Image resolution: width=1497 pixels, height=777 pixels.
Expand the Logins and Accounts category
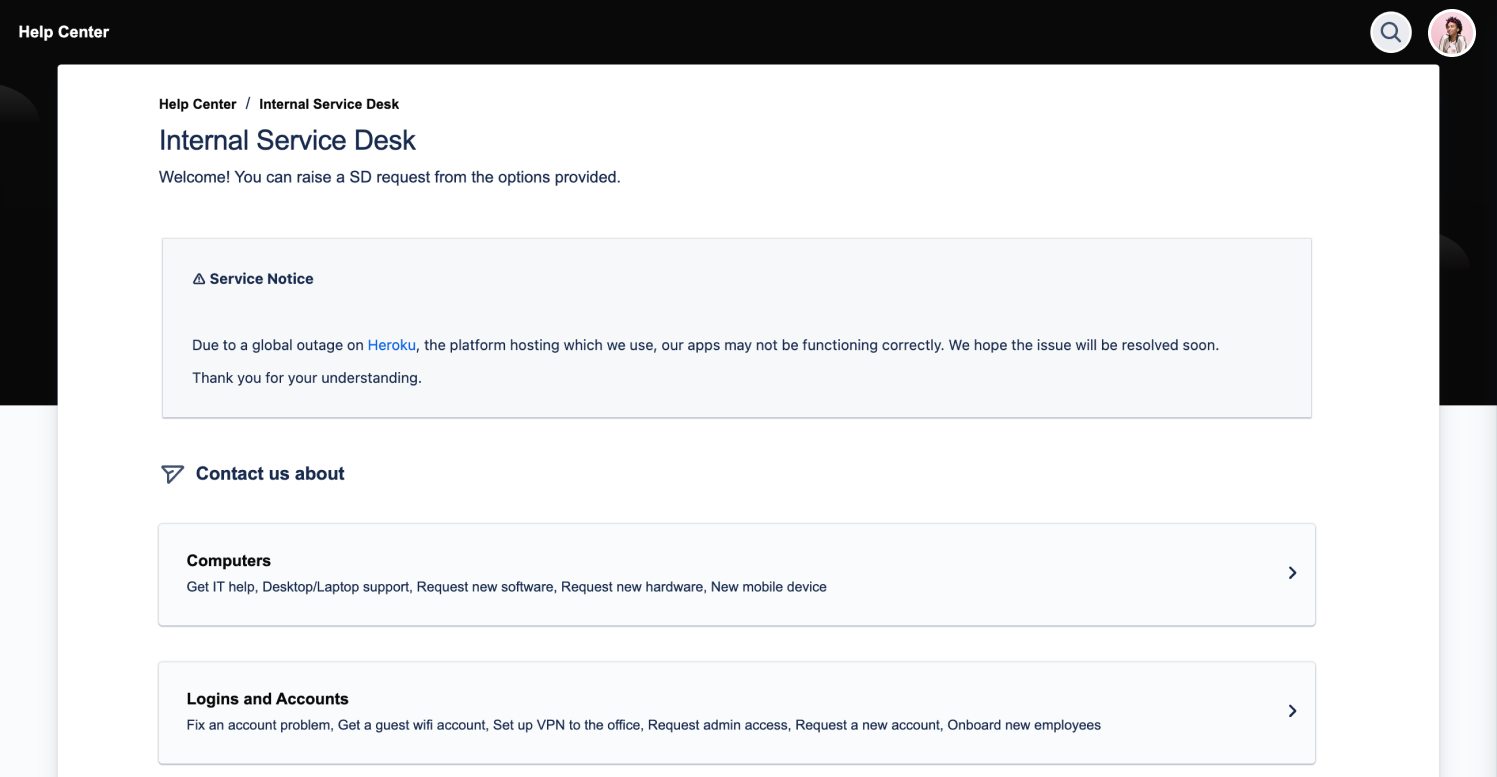[x=737, y=711]
